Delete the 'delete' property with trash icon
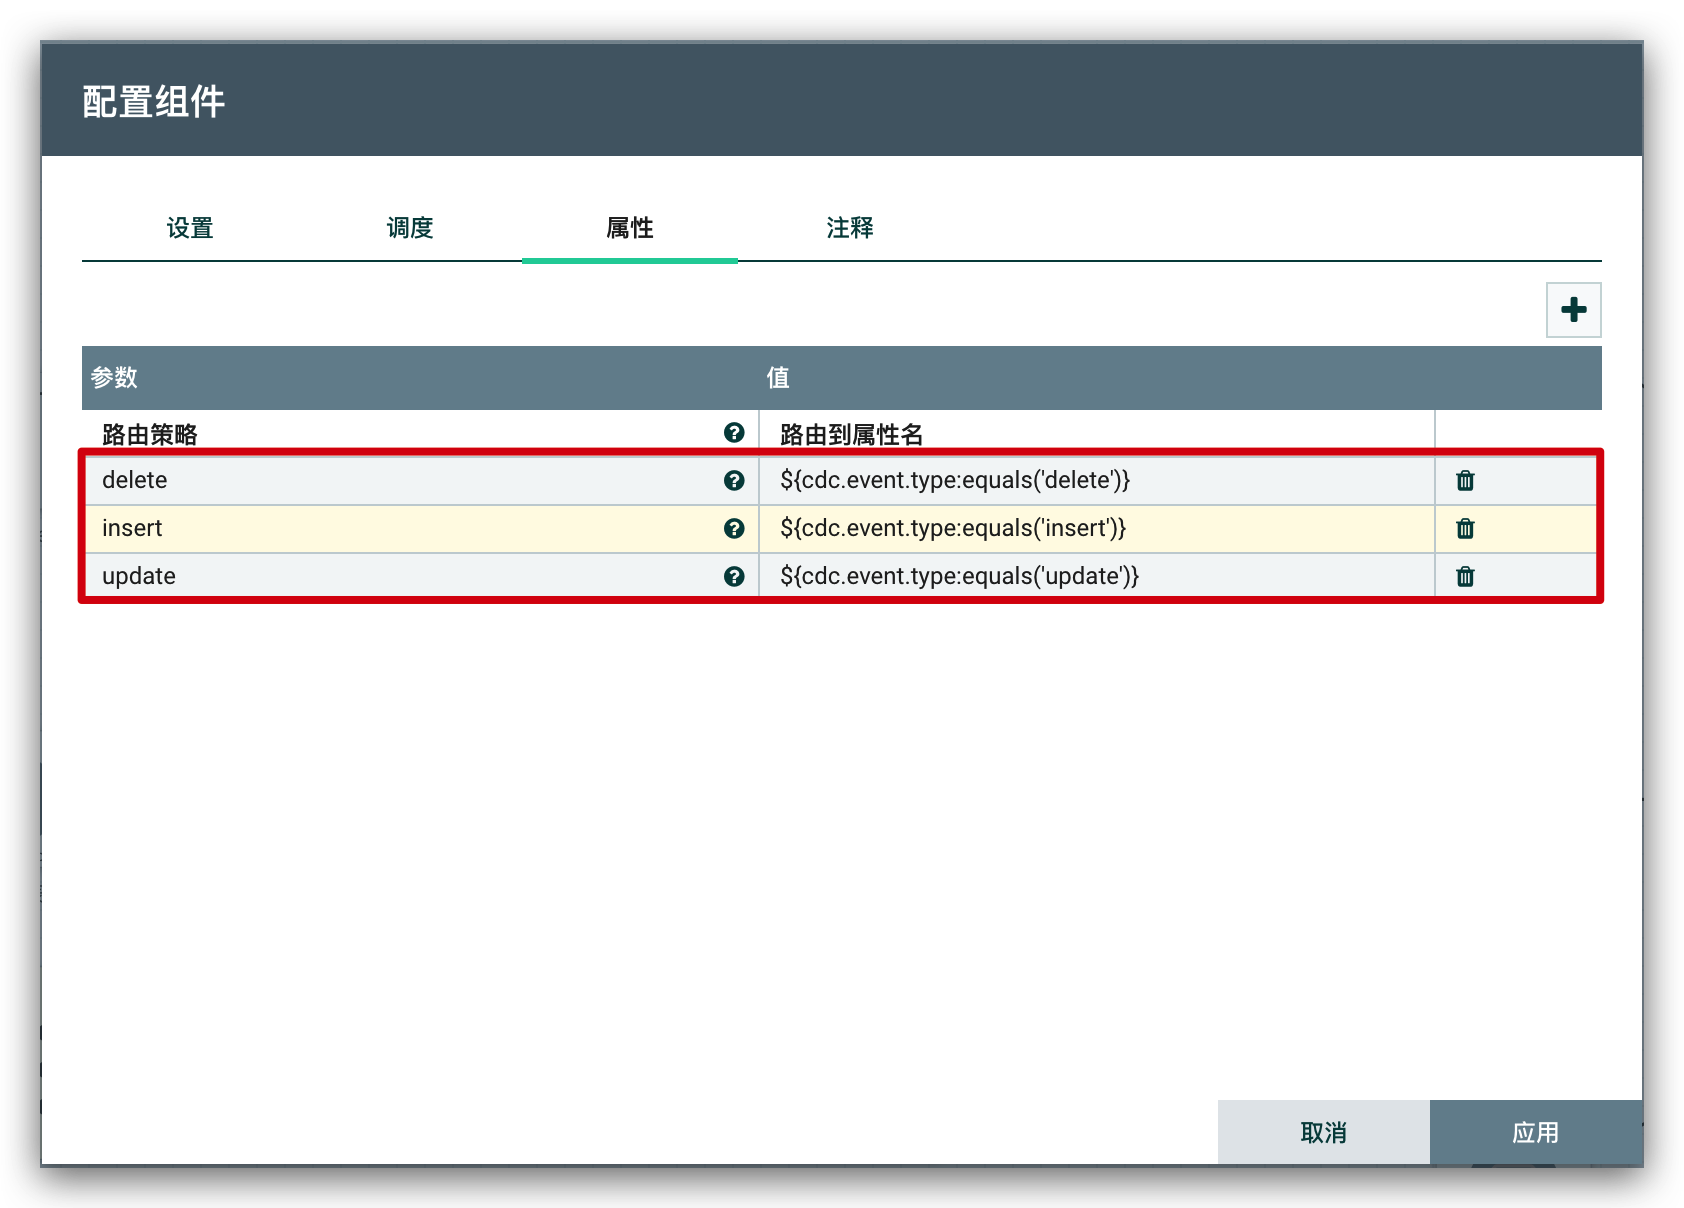Screen dimensions: 1684x1208 pos(1465,481)
